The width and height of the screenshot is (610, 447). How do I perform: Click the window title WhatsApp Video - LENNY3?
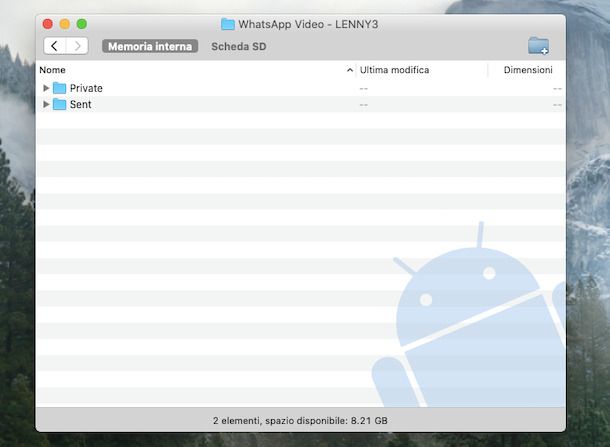pyautogui.click(x=308, y=24)
